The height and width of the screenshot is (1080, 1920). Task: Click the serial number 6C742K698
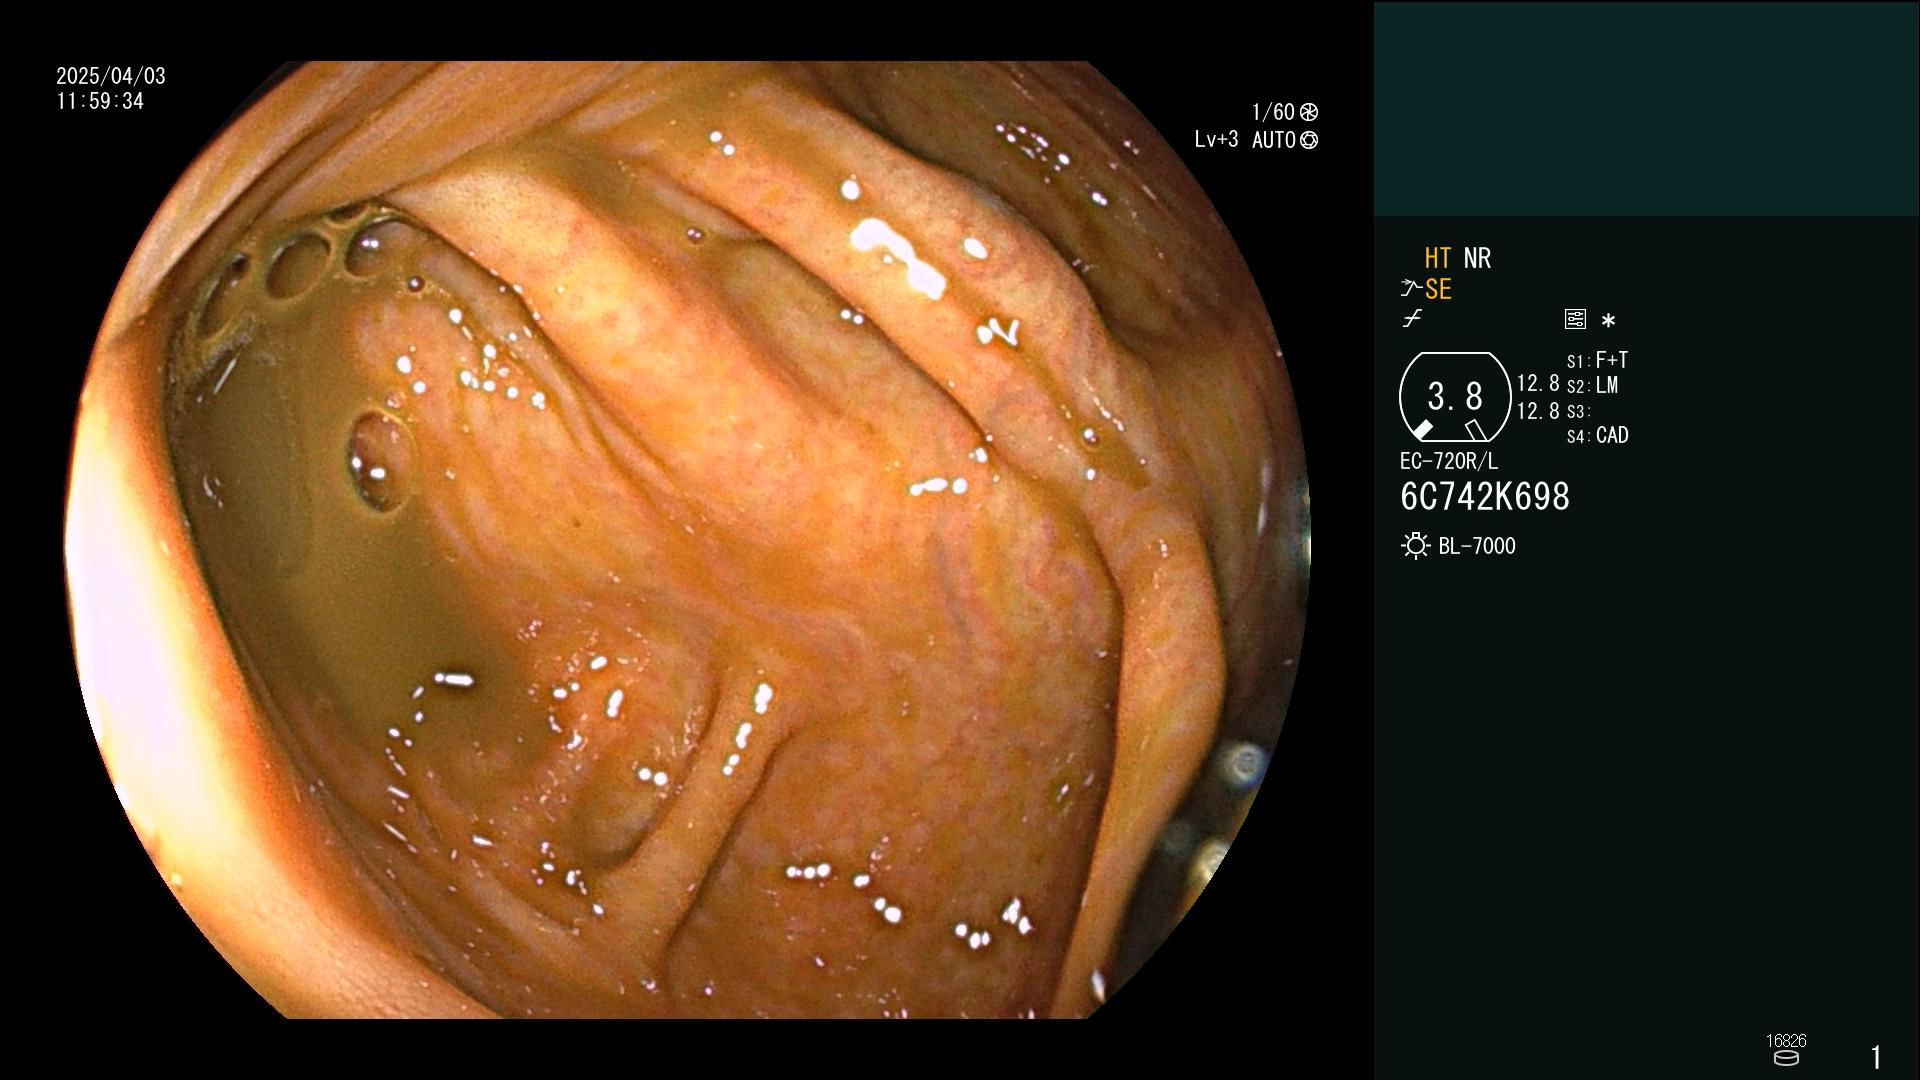pos(1485,497)
